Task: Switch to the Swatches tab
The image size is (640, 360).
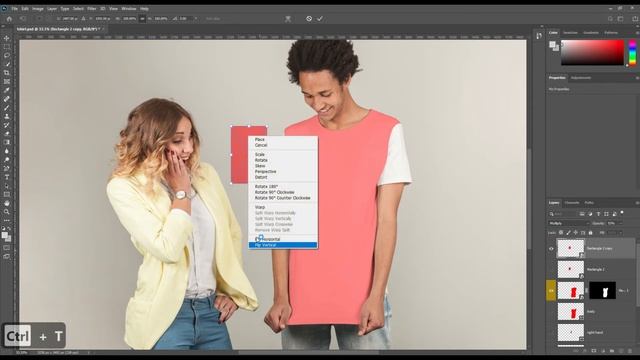Action: pos(570,33)
